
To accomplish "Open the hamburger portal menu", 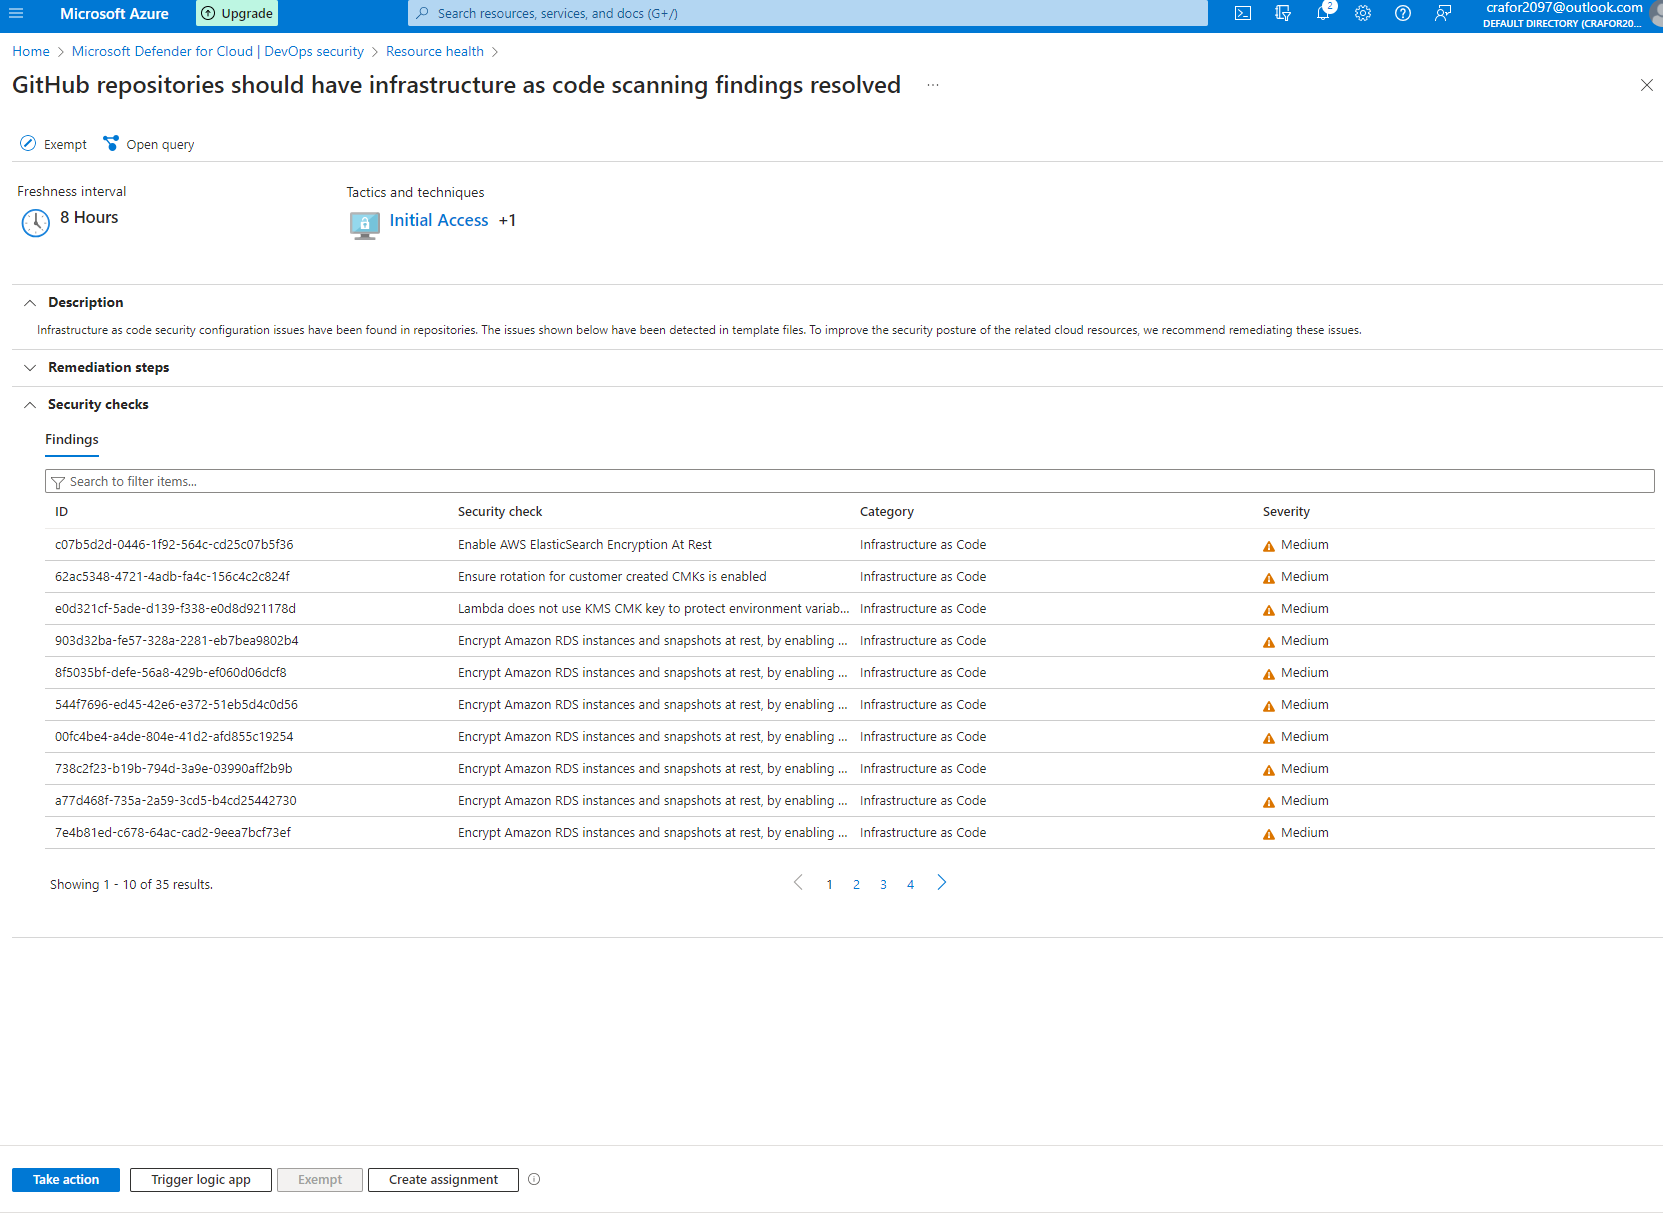I will (x=16, y=14).
